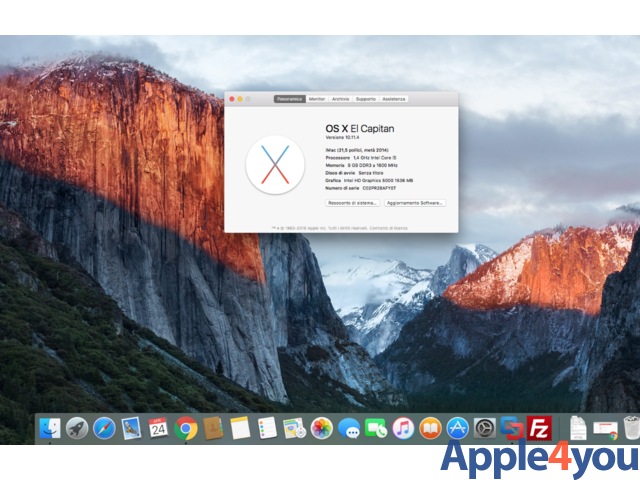Click the Versione 10.11.4 text
The height and width of the screenshot is (480, 640).
tap(342, 138)
